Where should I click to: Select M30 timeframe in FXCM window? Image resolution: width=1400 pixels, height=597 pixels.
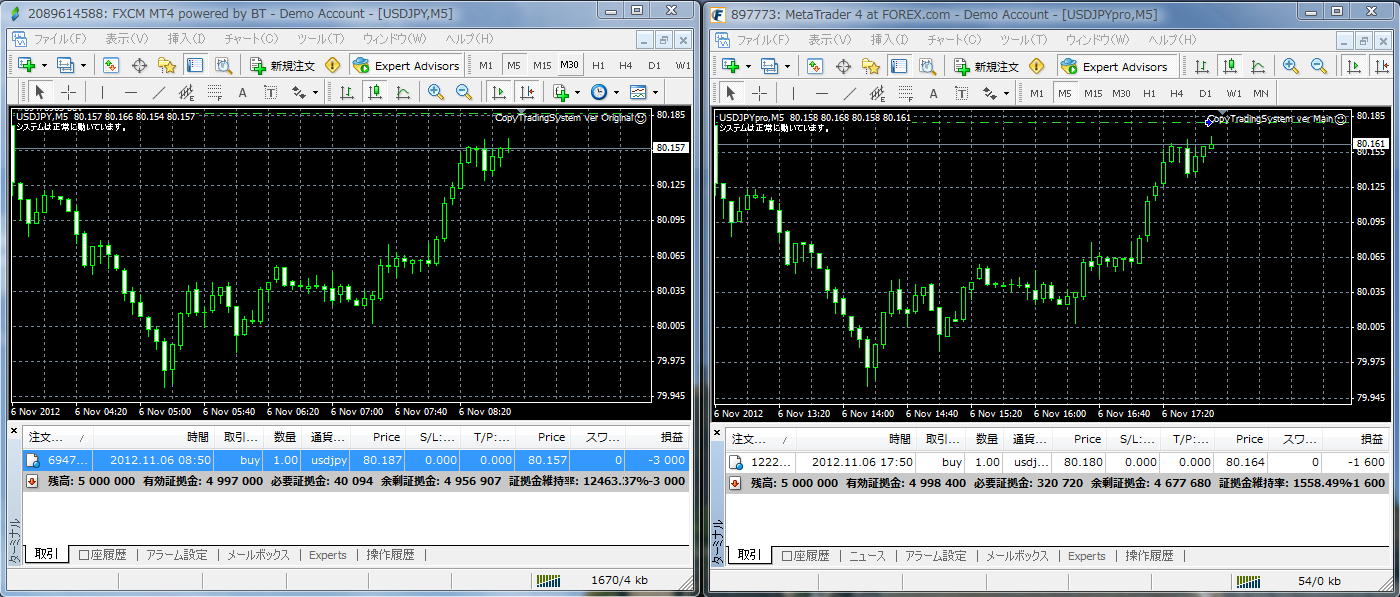click(x=569, y=66)
